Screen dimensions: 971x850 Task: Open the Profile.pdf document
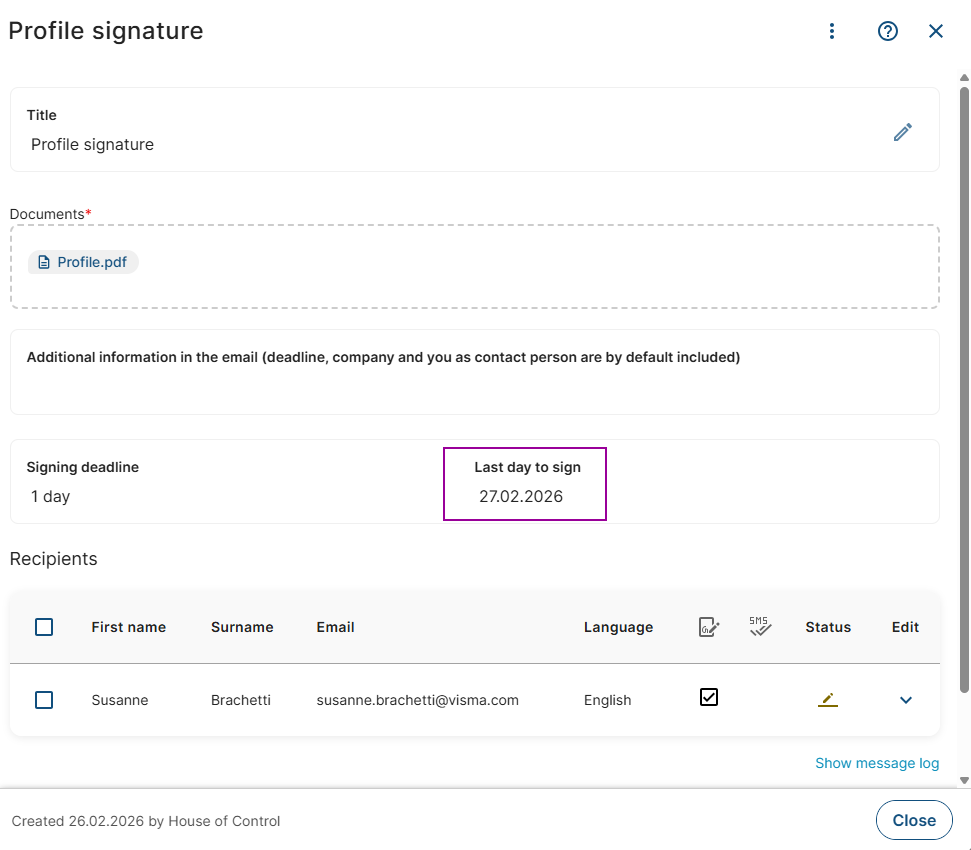click(x=91, y=262)
